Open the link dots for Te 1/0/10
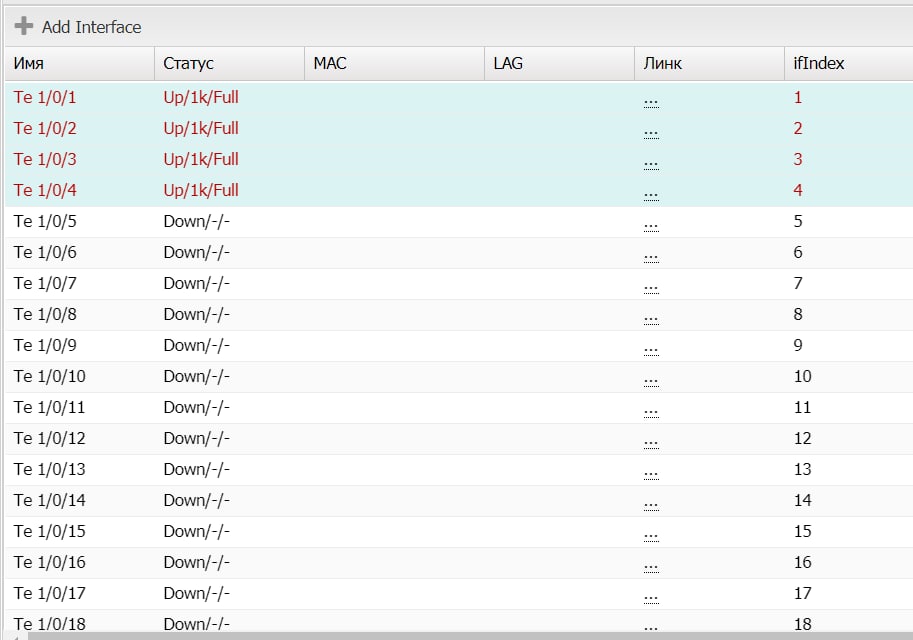Viewport: 913px width, 640px height. 651,382
